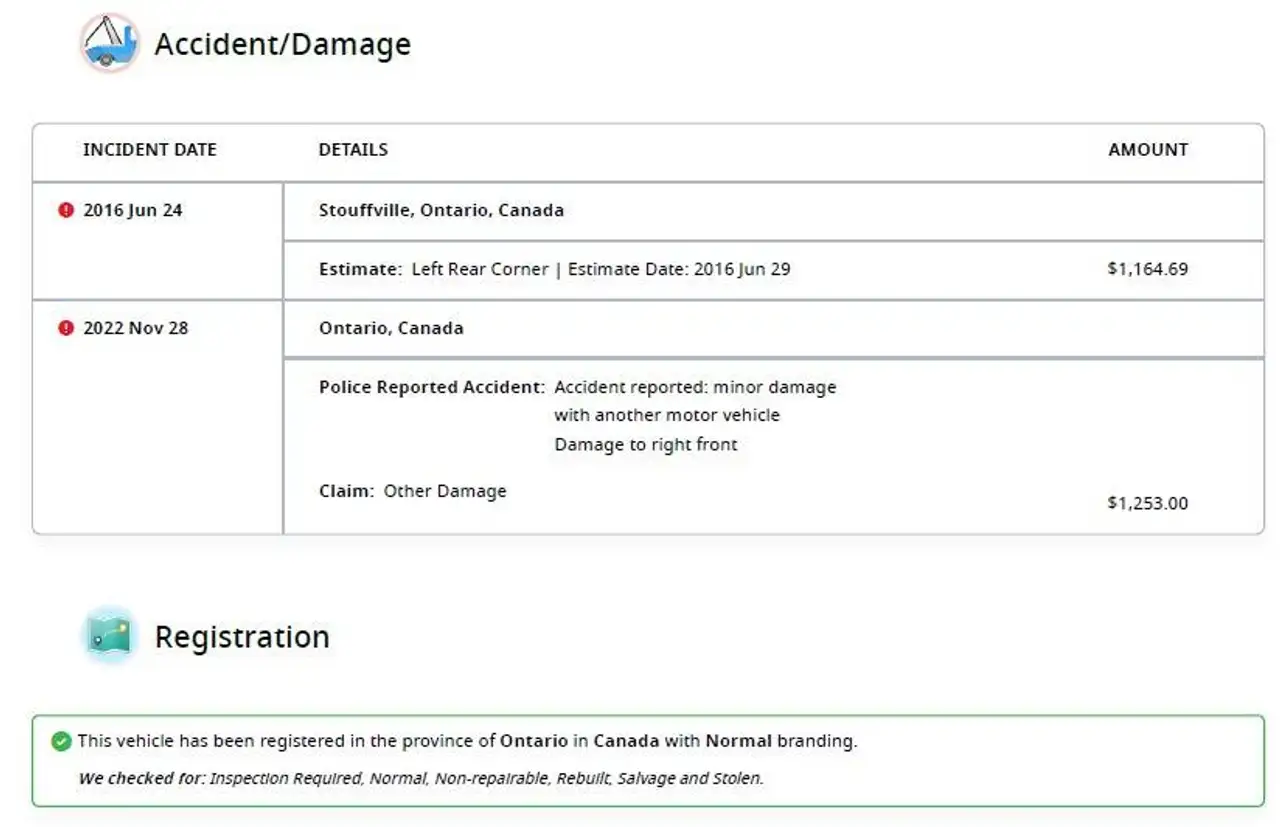Screen dimensions: 1280x827
Task: Select the 2016 Jun 24 incident date
Action: tap(133, 210)
